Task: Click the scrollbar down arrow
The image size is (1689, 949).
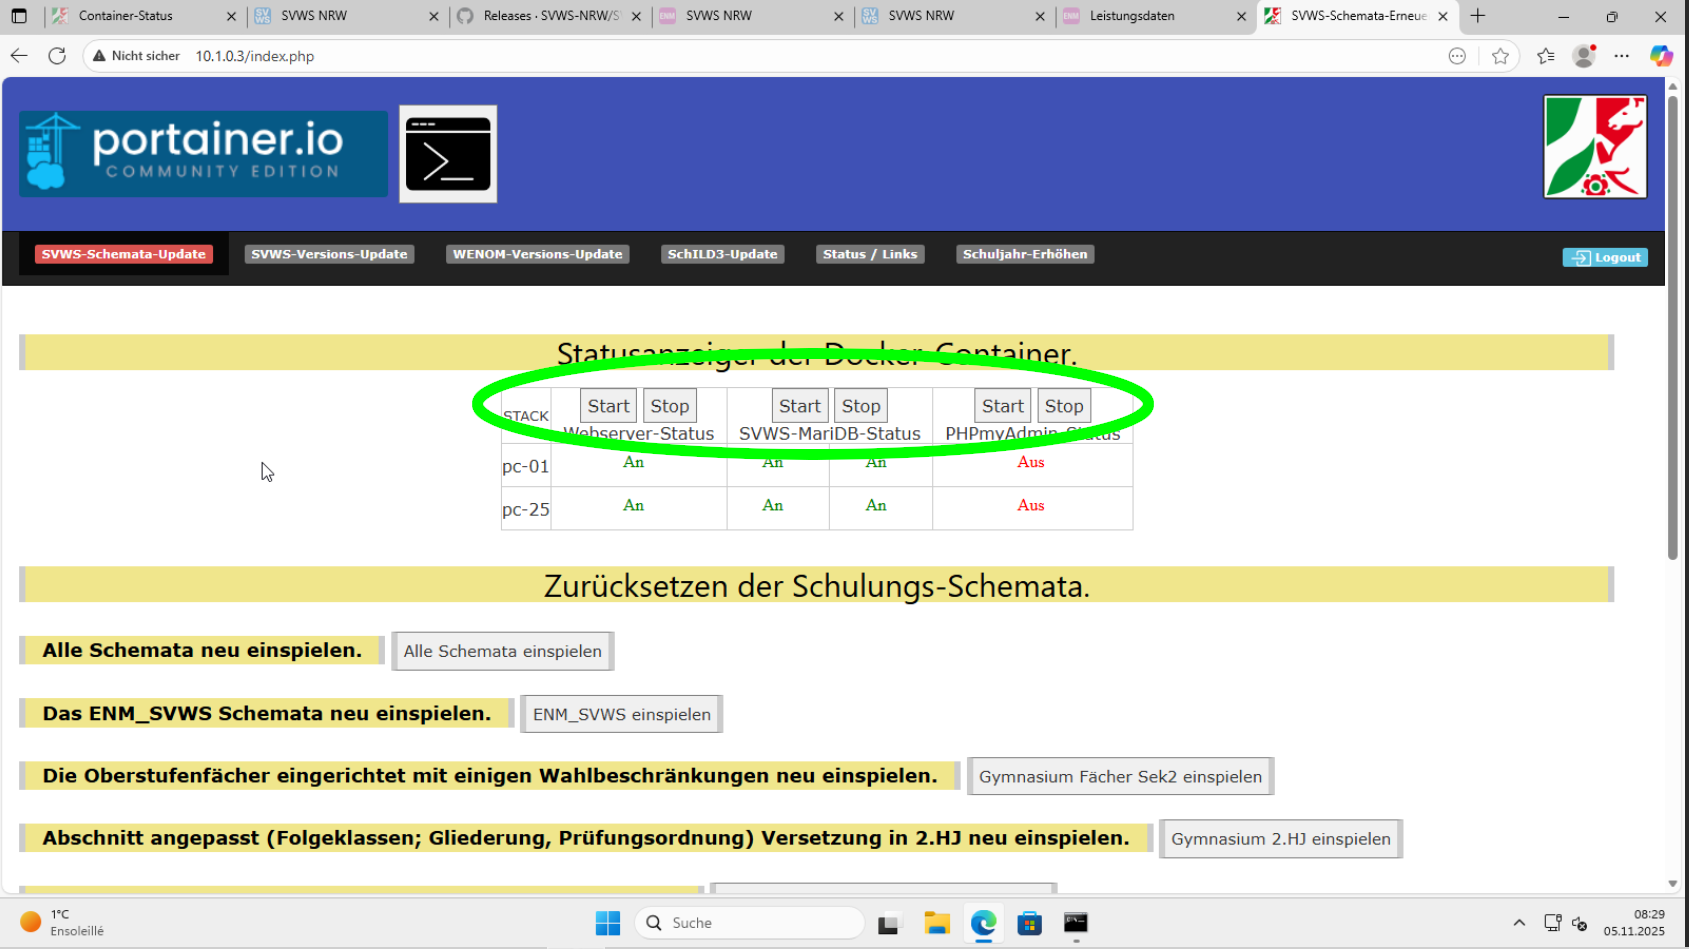Action: point(1673,884)
